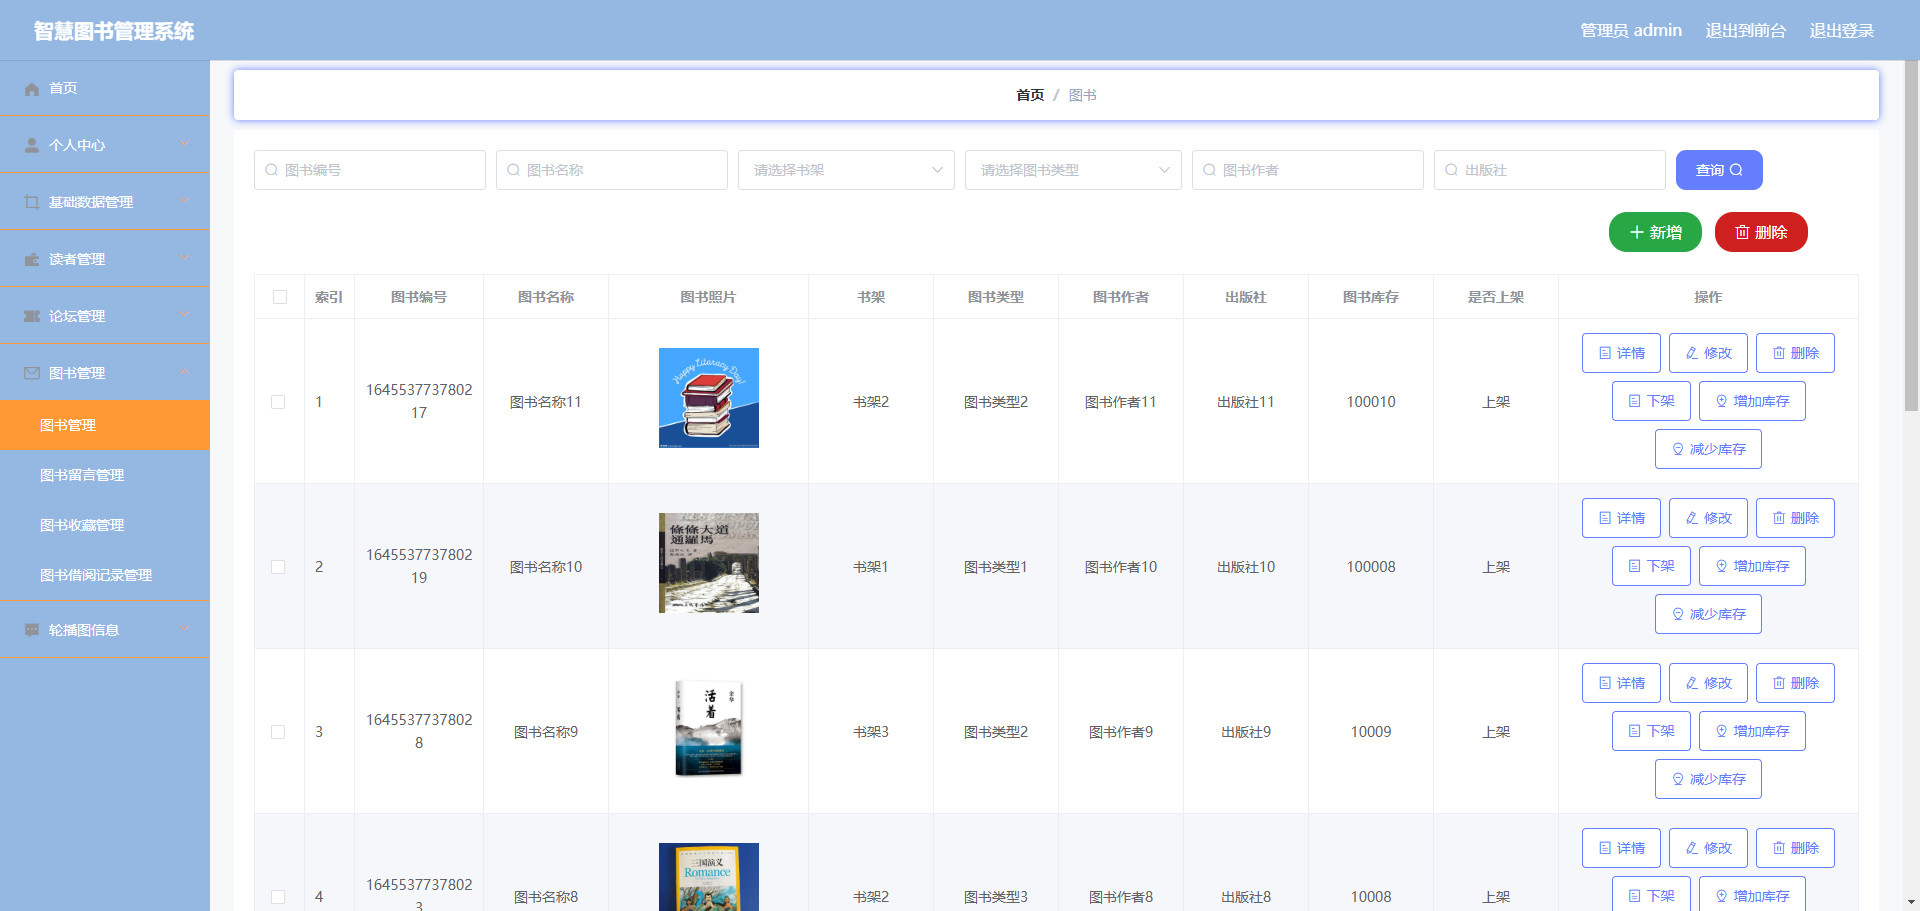Click 减少库存 button for 图书名称9
The width and height of the screenshot is (1920, 911).
(1708, 779)
